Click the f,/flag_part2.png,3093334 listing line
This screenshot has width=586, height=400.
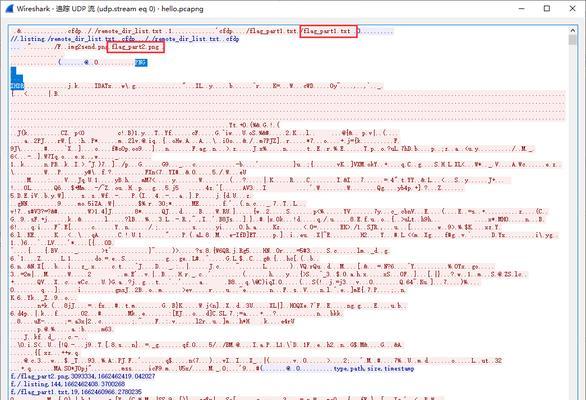pyautogui.click(x=83, y=376)
